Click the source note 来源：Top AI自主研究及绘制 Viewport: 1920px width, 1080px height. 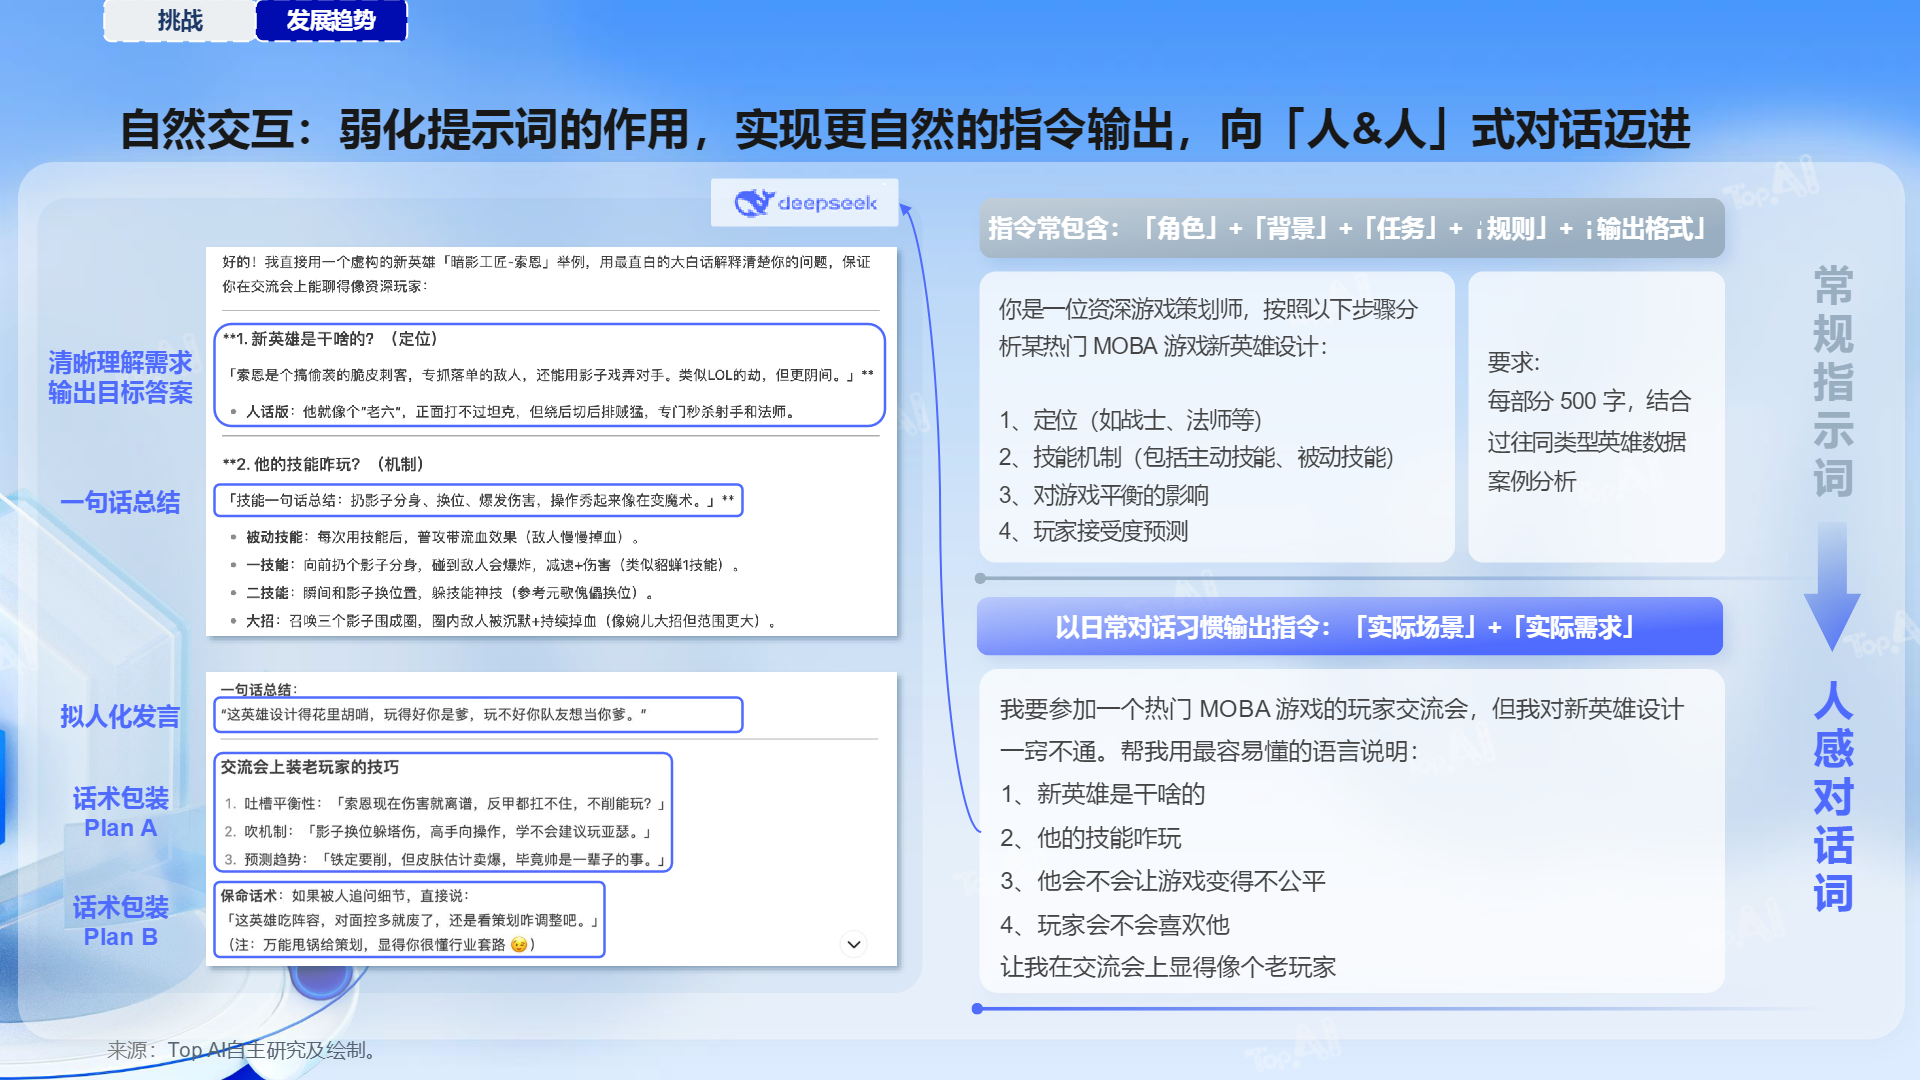coord(242,1050)
